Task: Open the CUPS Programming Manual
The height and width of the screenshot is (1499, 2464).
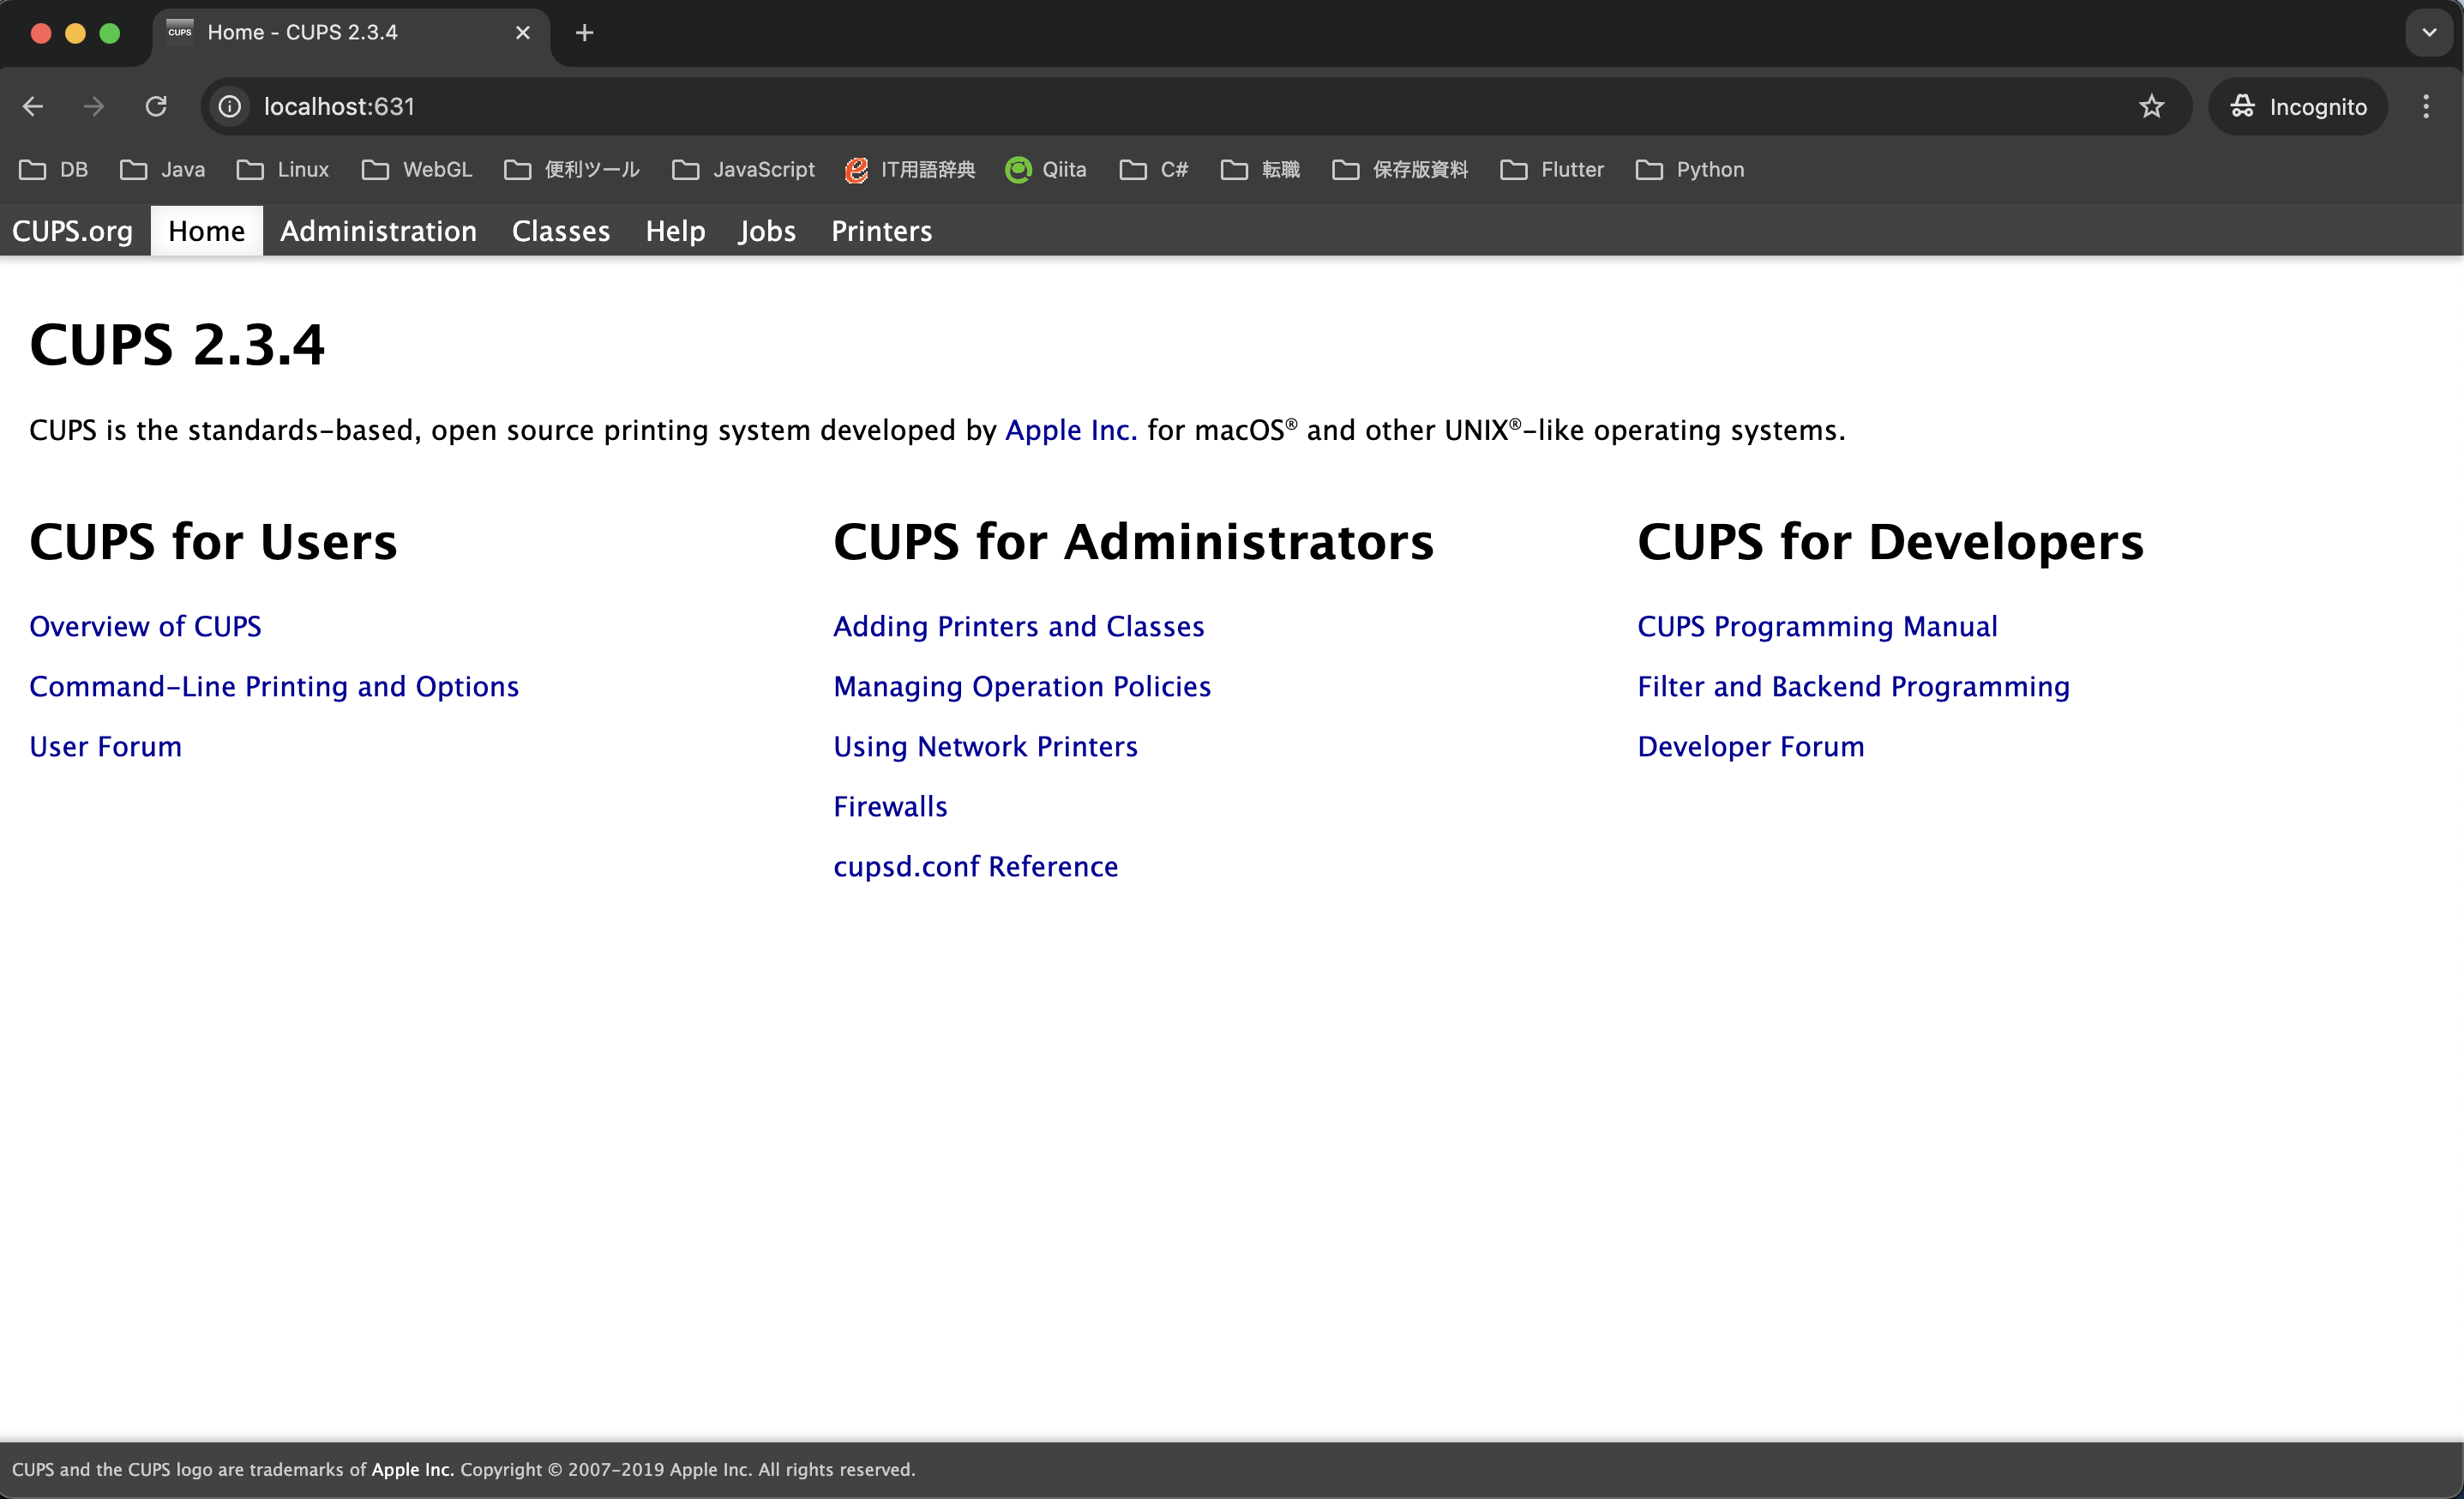Action: [1817, 626]
